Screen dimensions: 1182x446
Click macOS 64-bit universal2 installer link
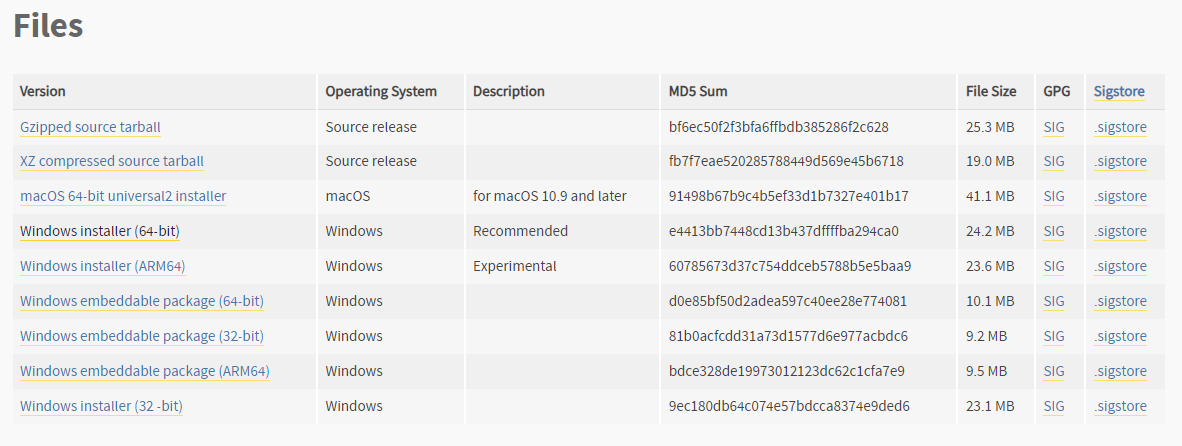(x=123, y=197)
